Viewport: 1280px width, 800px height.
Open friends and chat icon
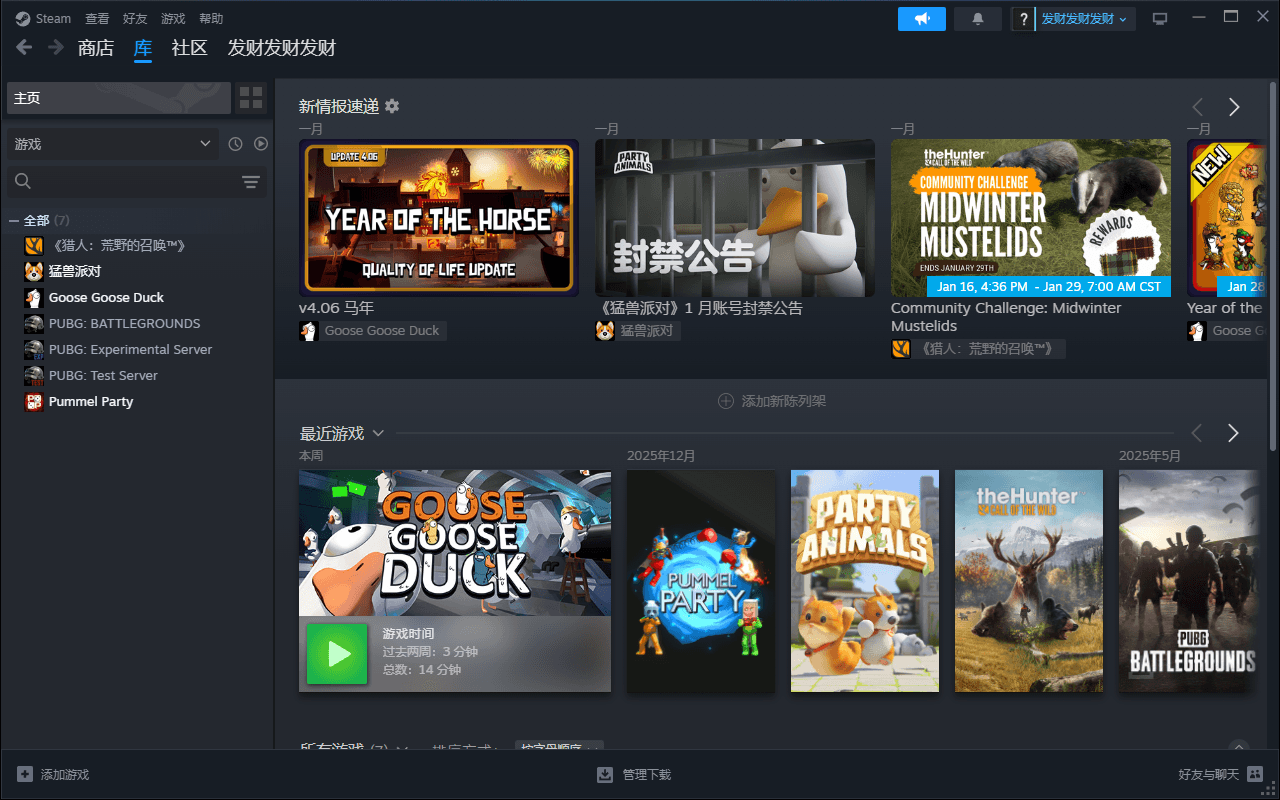[x=1255, y=774]
